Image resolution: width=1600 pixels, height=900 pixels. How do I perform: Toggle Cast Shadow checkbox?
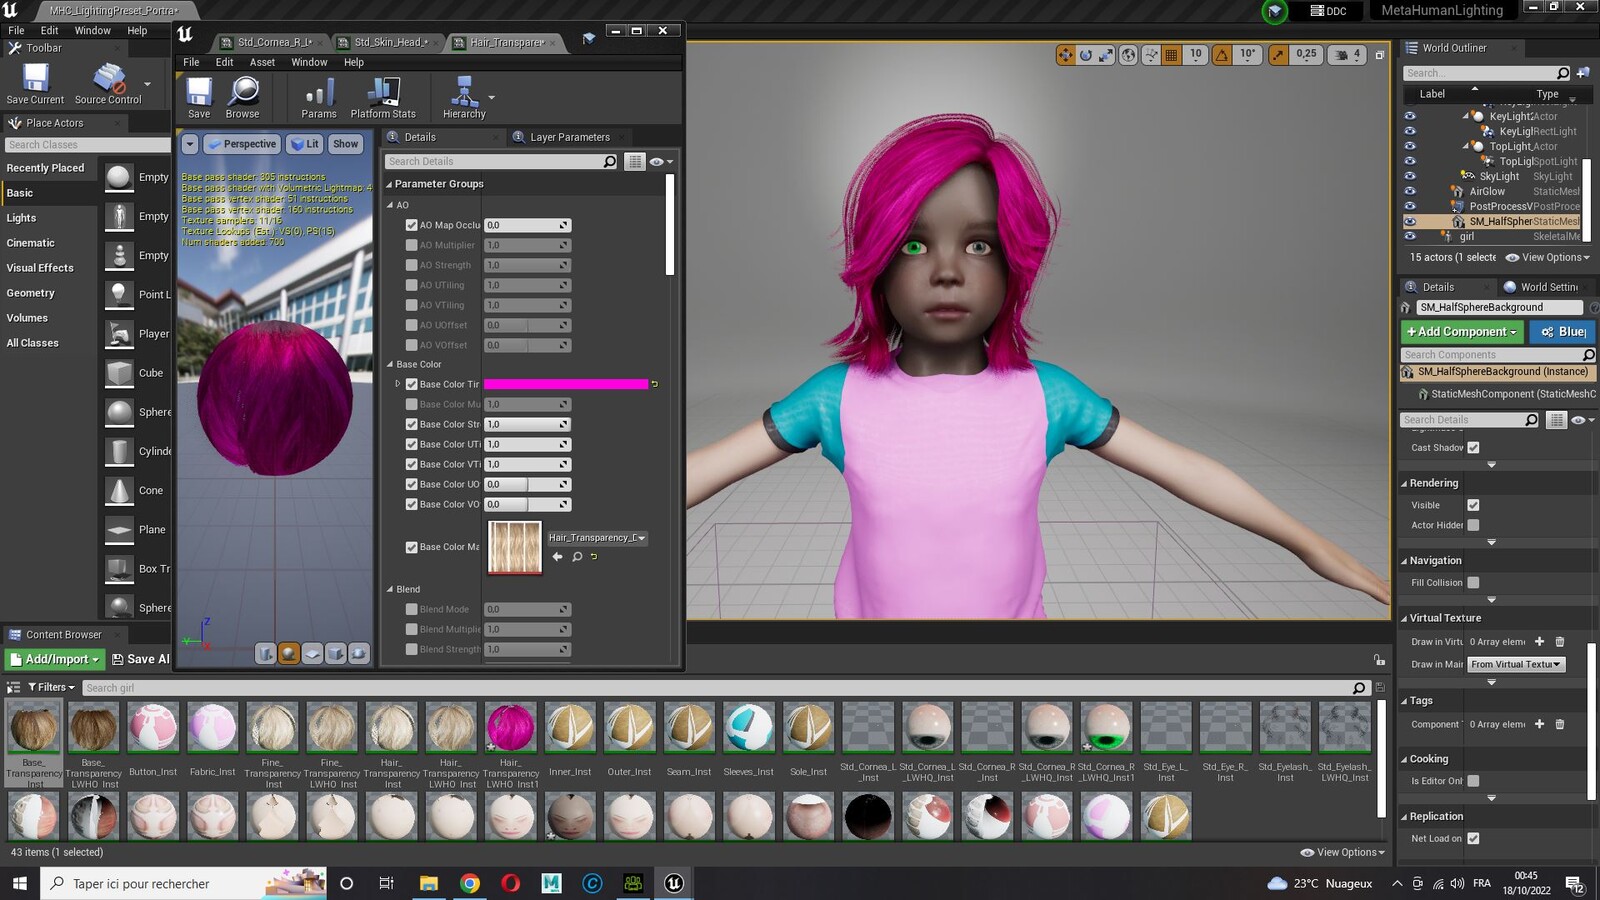point(1473,448)
